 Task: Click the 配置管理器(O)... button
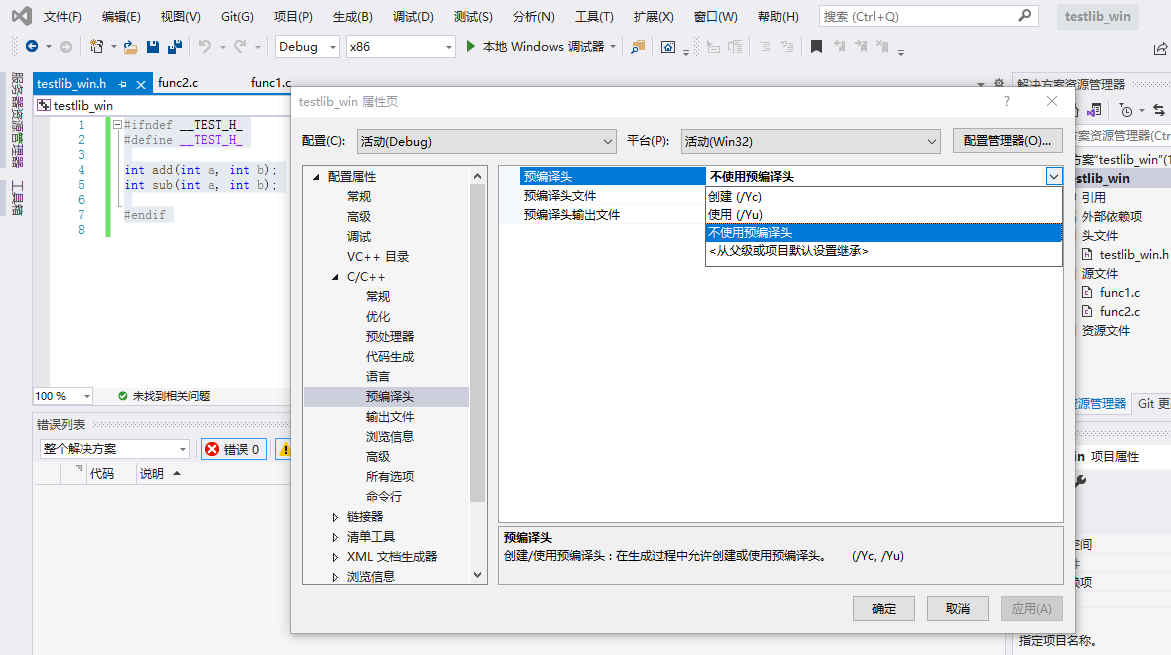(x=1007, y=141)
